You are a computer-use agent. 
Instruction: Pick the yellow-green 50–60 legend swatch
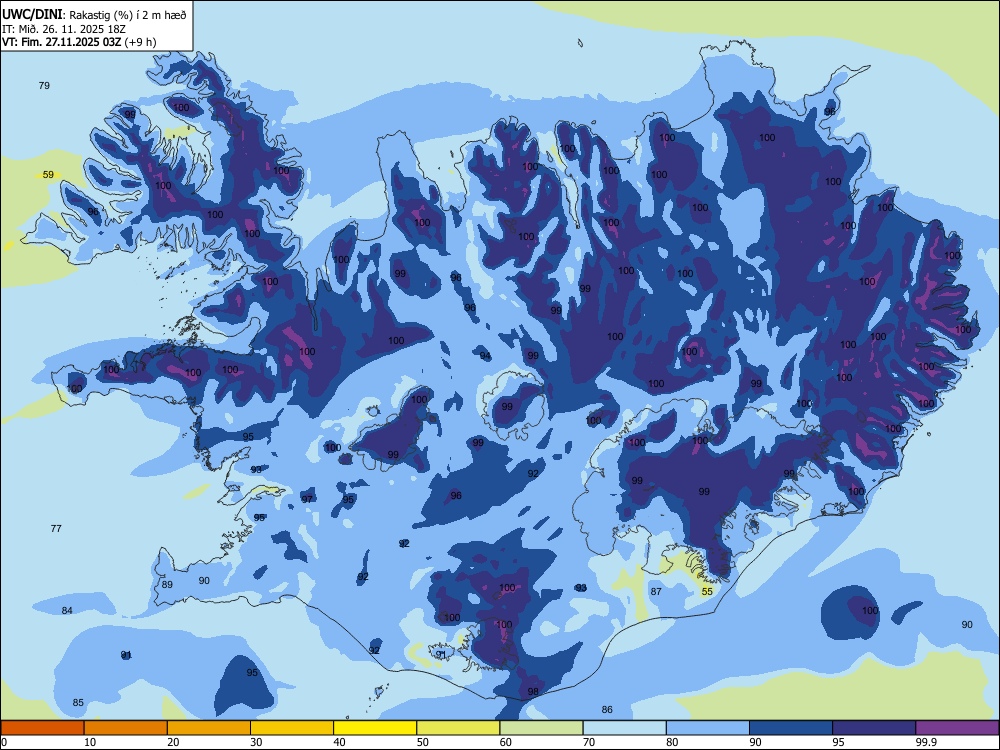(458, 728)
